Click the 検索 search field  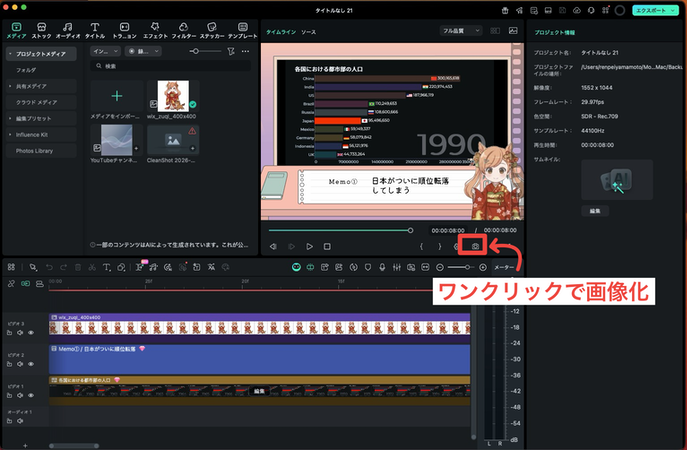point(171,66)
